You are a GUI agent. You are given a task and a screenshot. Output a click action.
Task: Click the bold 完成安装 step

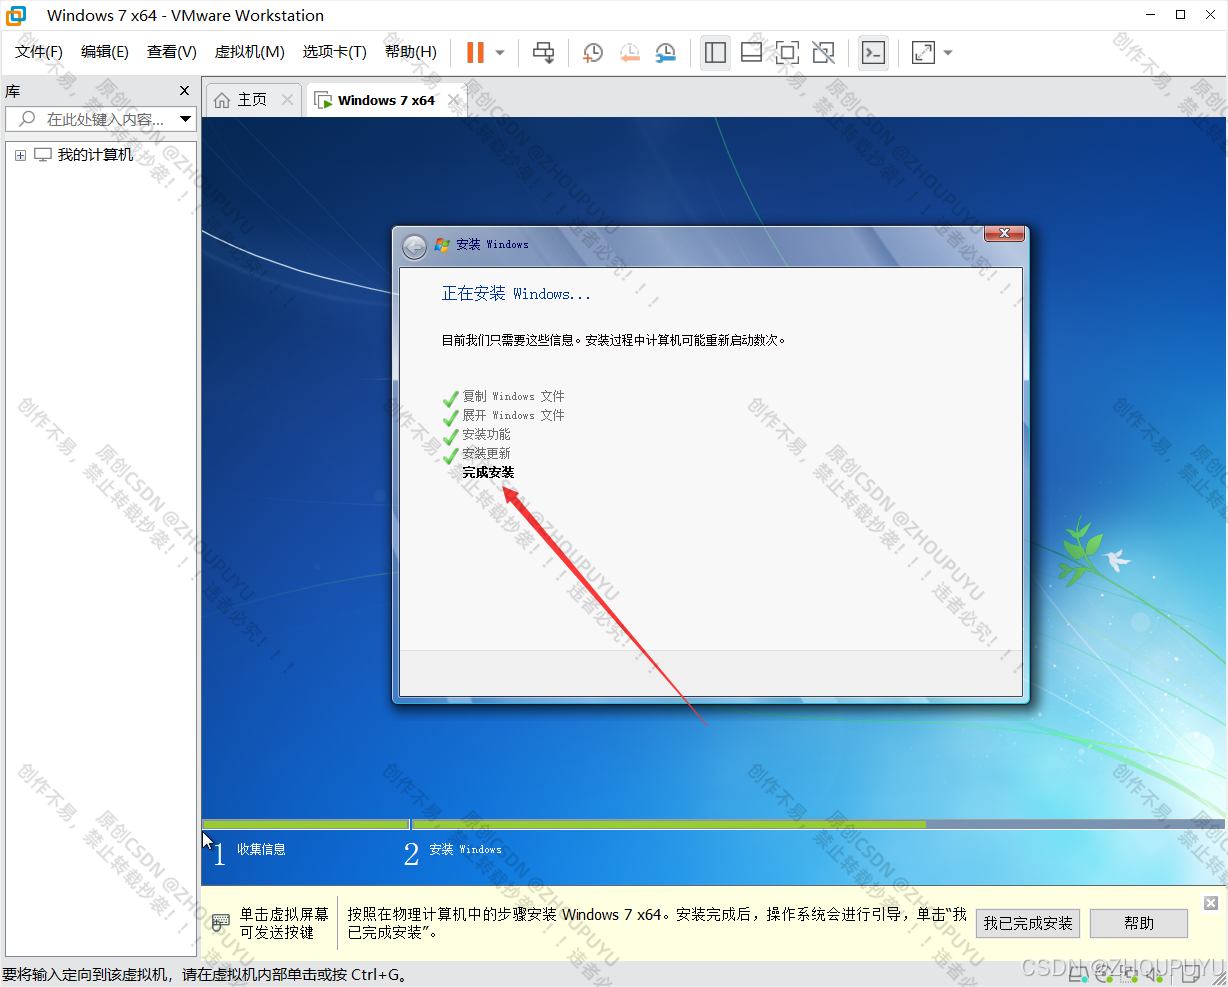[488, 472]
